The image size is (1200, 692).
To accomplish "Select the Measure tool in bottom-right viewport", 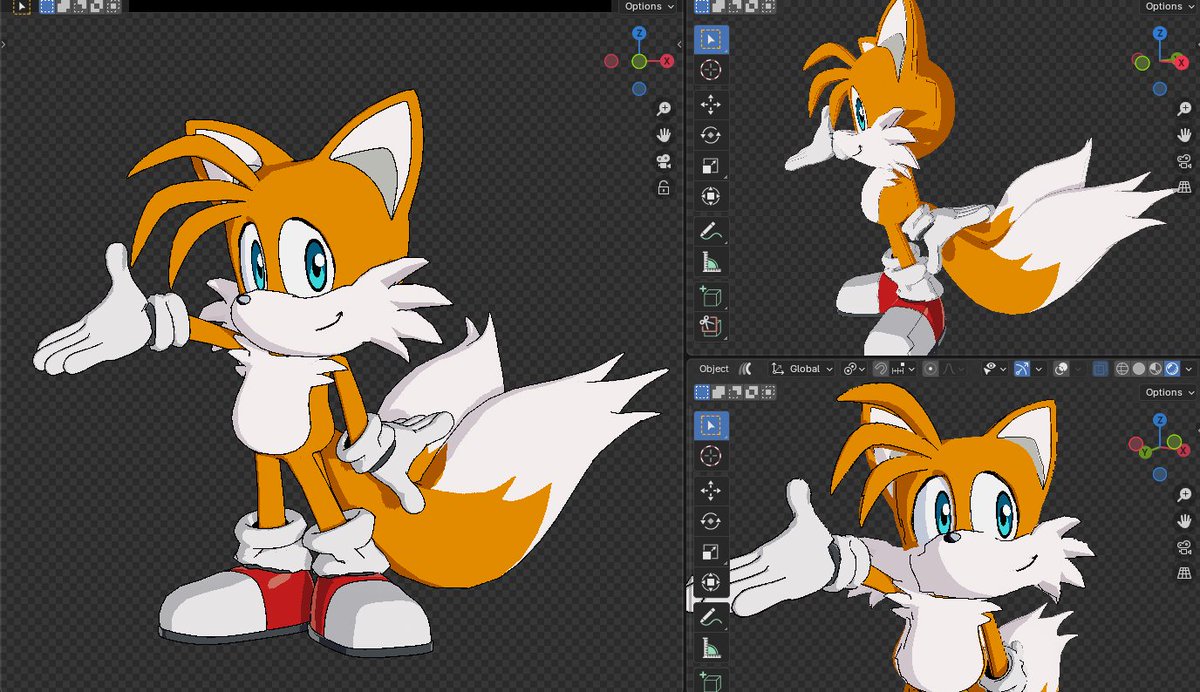I will tap(711, 648).
